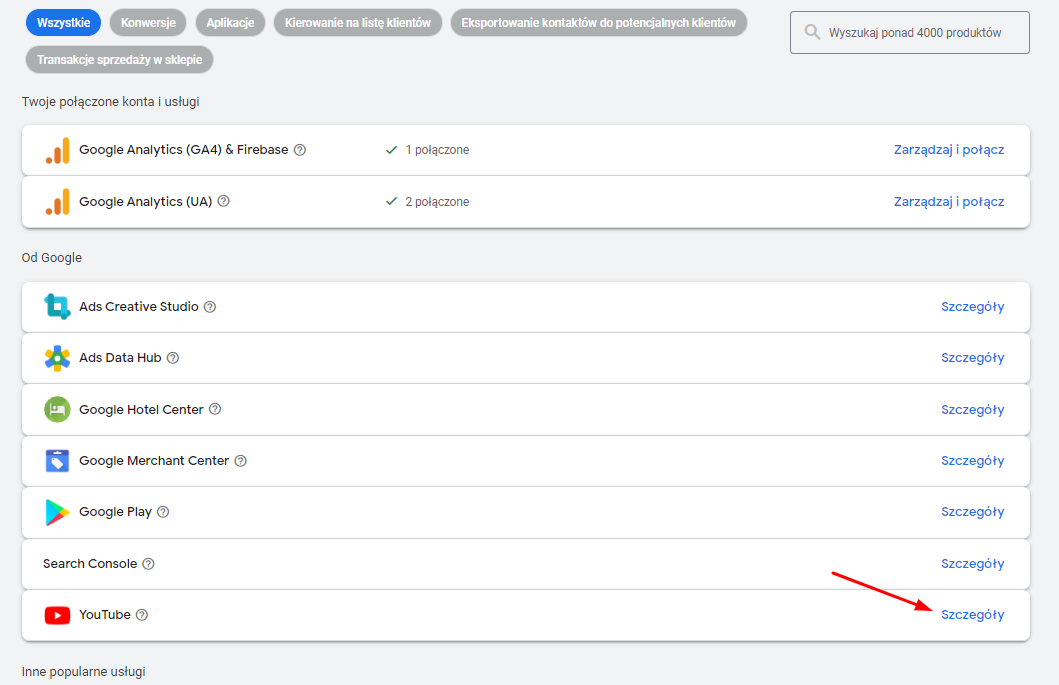Viewport: 1059px width, 685px height.
Task: Click the Ads Data Hub label
Action: 120,358
